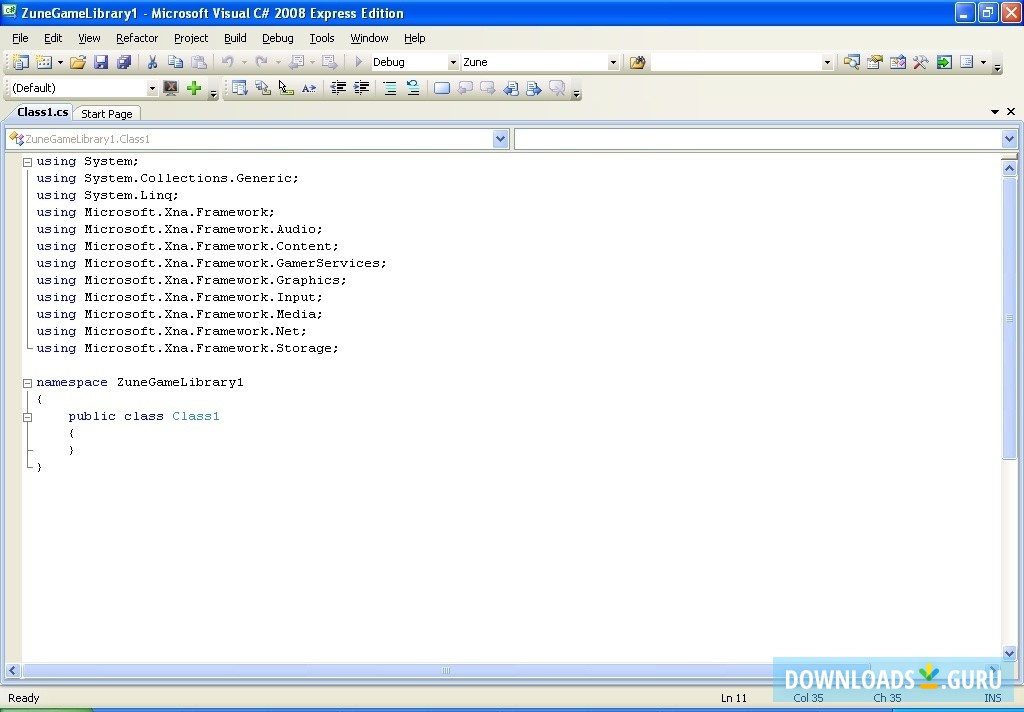Open the Refactor menu

[137, 38]
